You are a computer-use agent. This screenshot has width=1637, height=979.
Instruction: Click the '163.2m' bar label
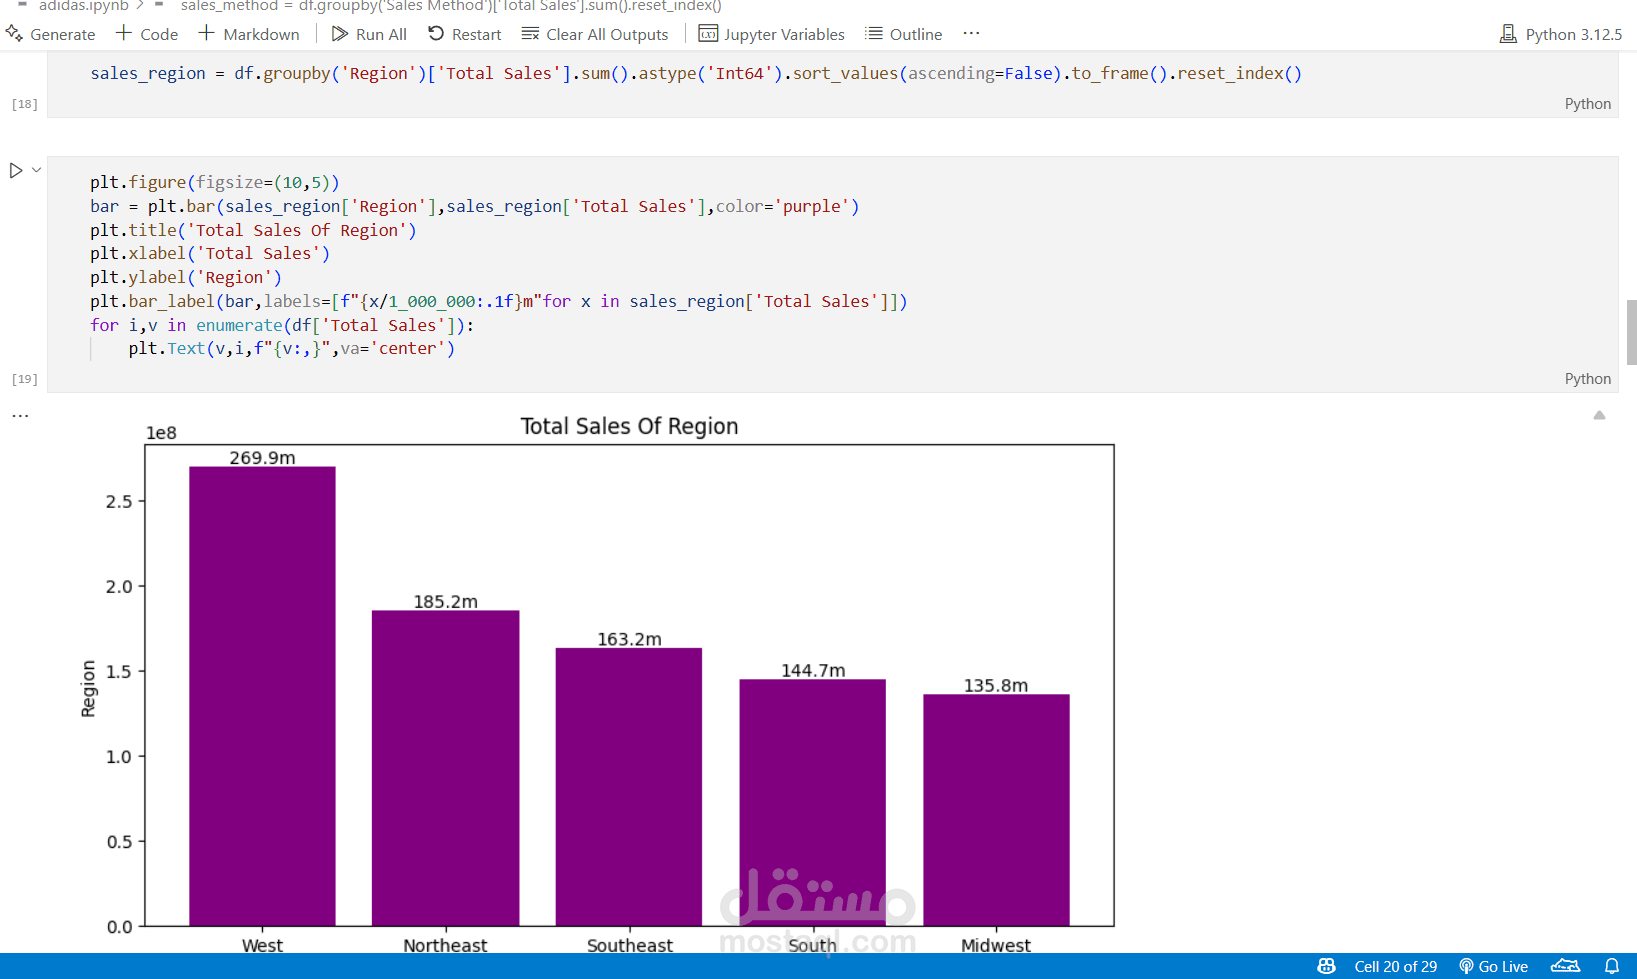coord(629,639)
